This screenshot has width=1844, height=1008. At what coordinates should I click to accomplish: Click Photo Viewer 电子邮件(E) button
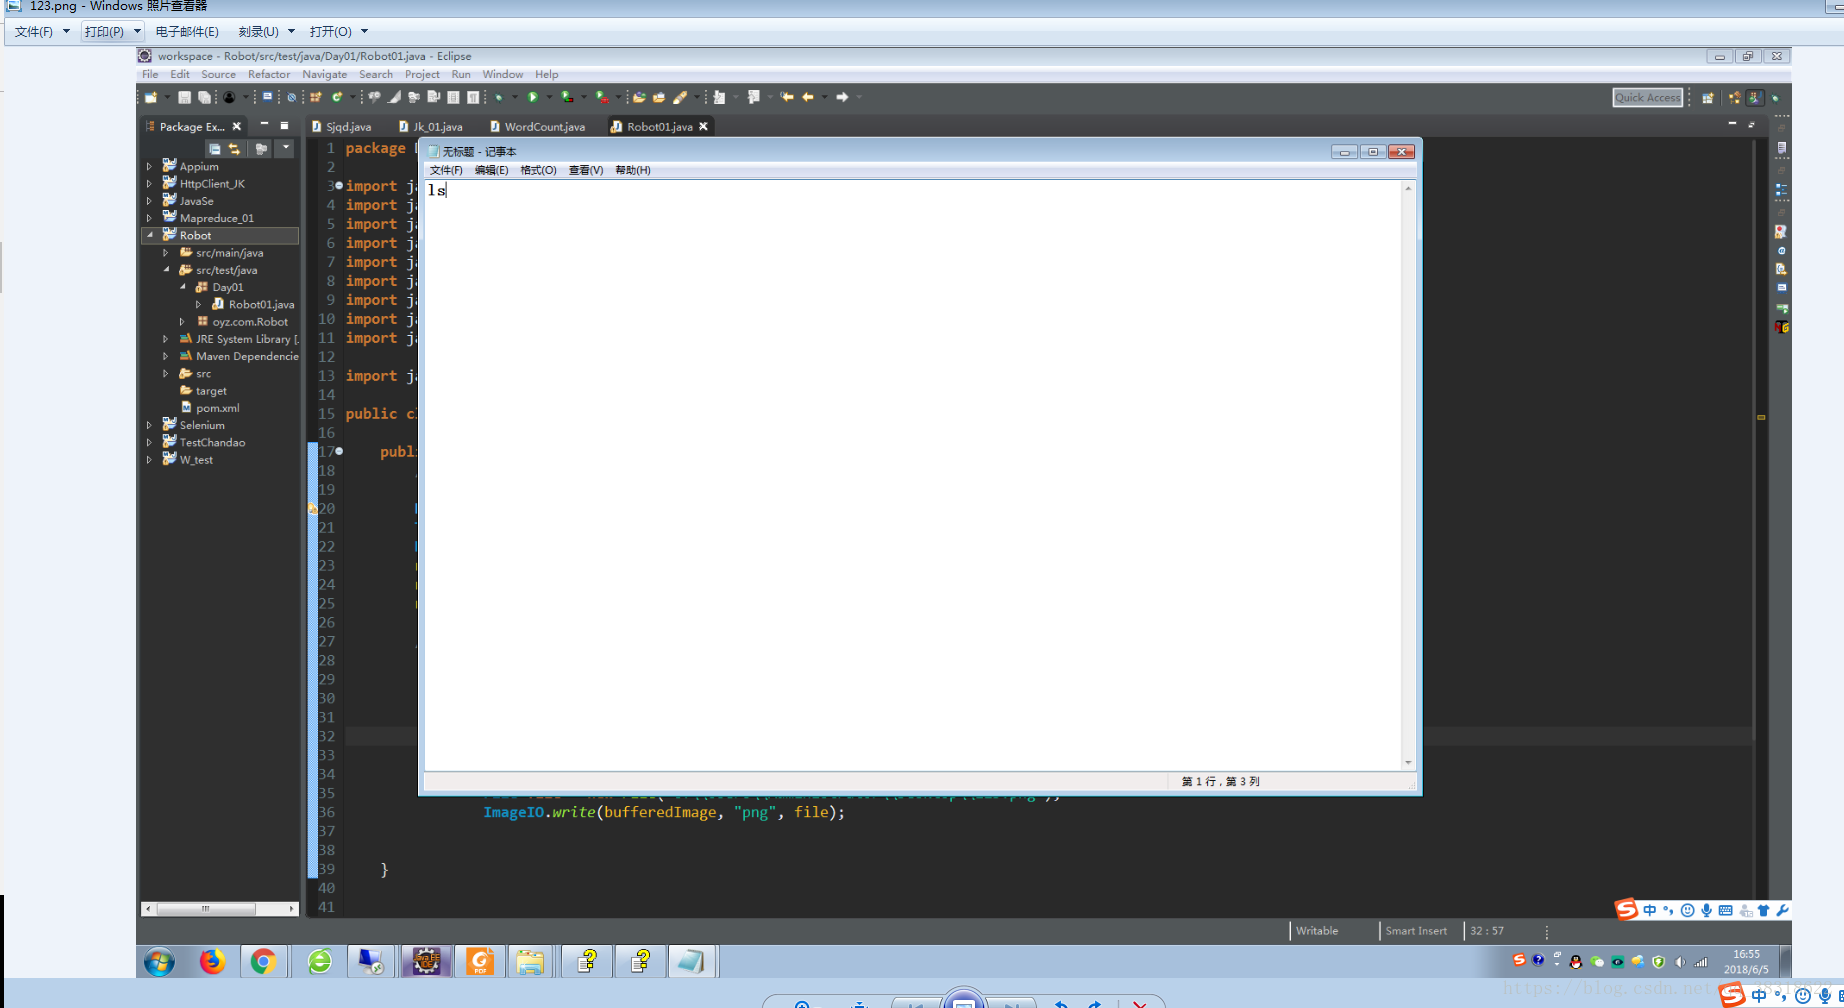click(x=187, y=31)
